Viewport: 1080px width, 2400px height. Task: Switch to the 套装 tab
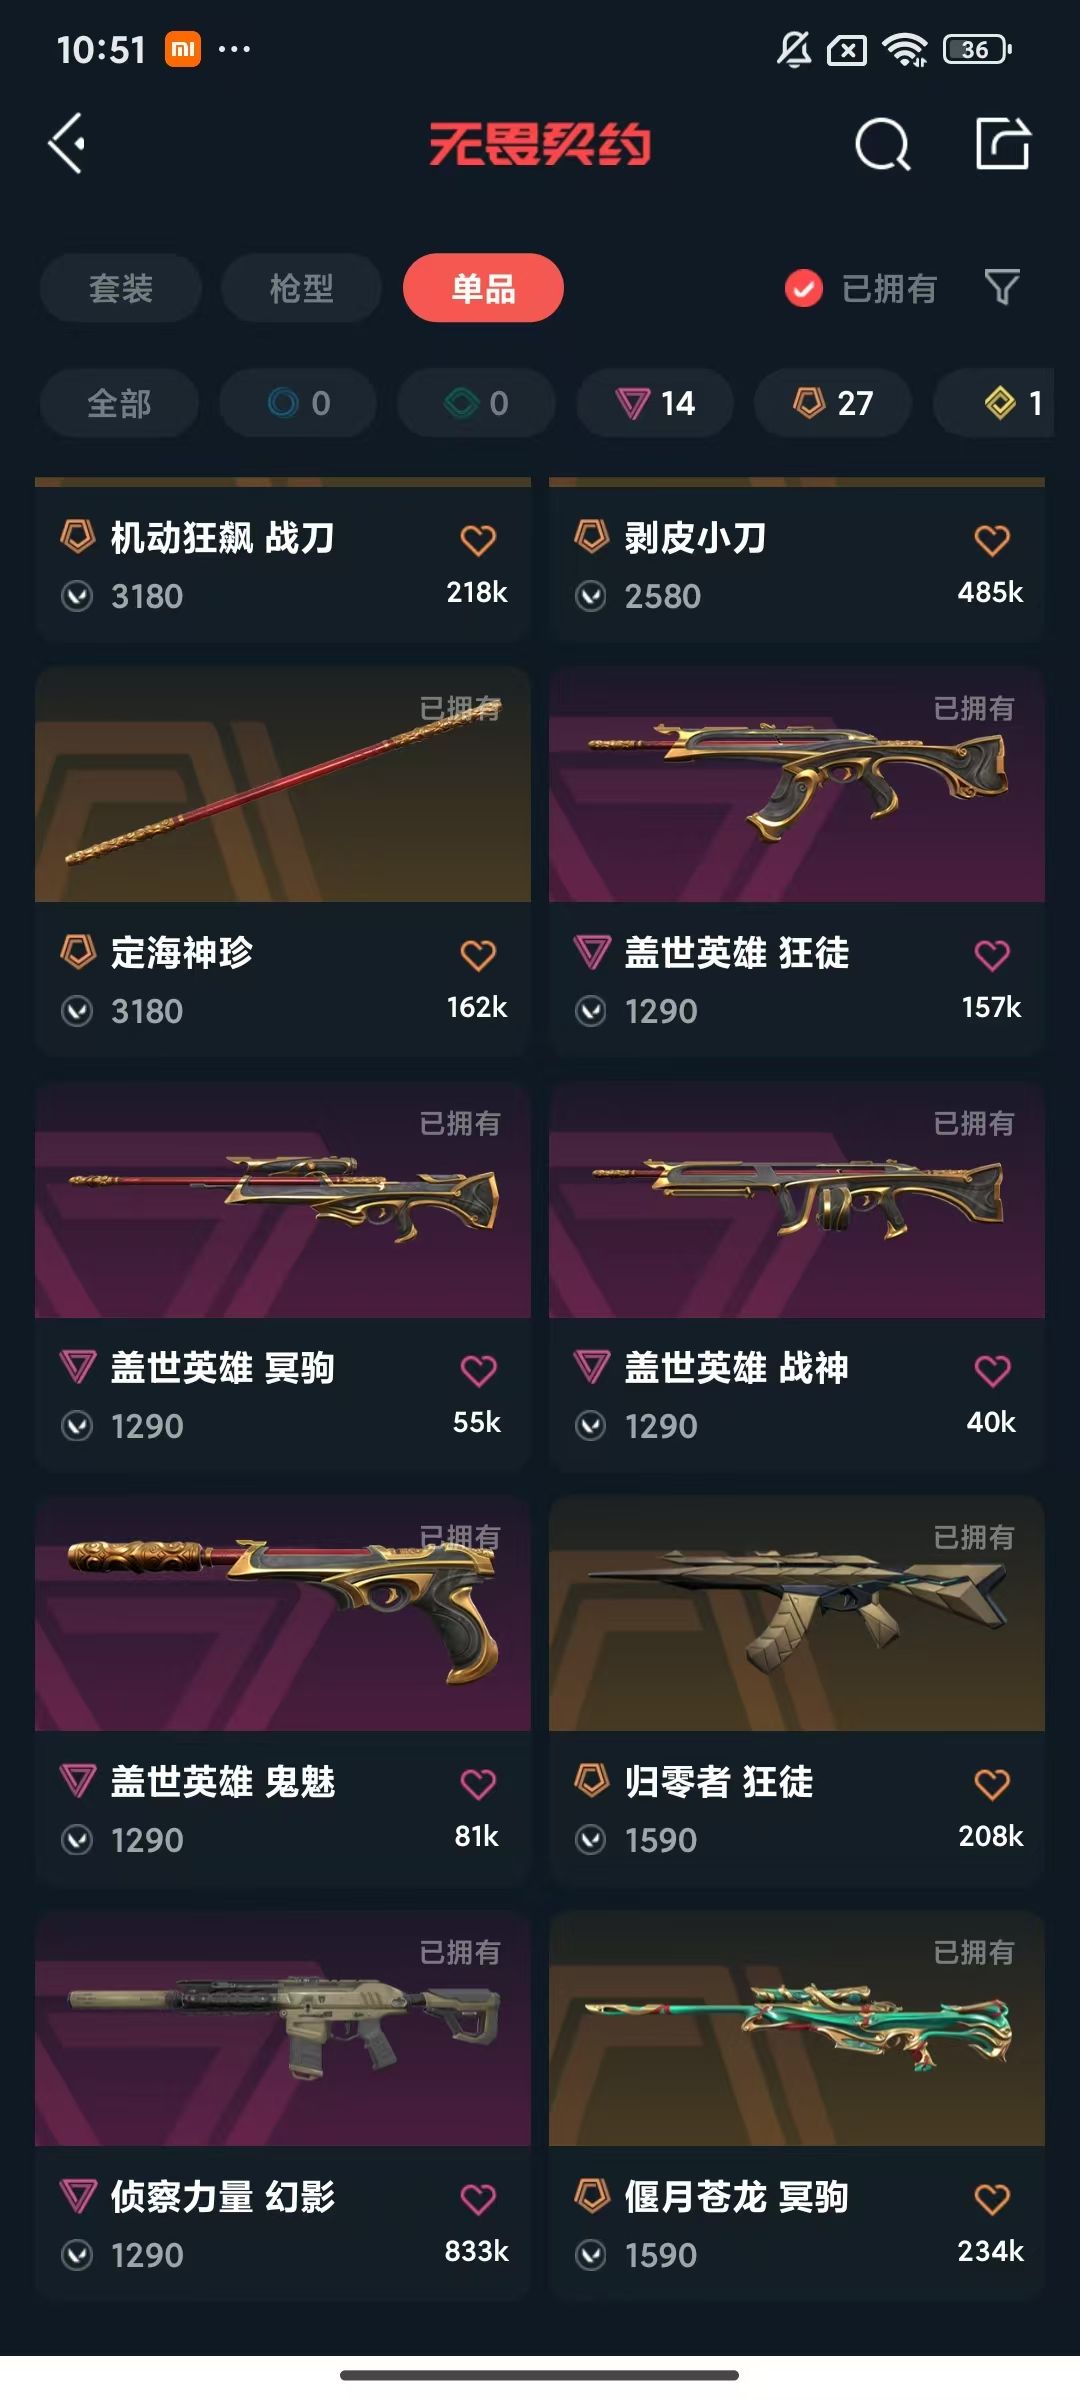[121, 288]
